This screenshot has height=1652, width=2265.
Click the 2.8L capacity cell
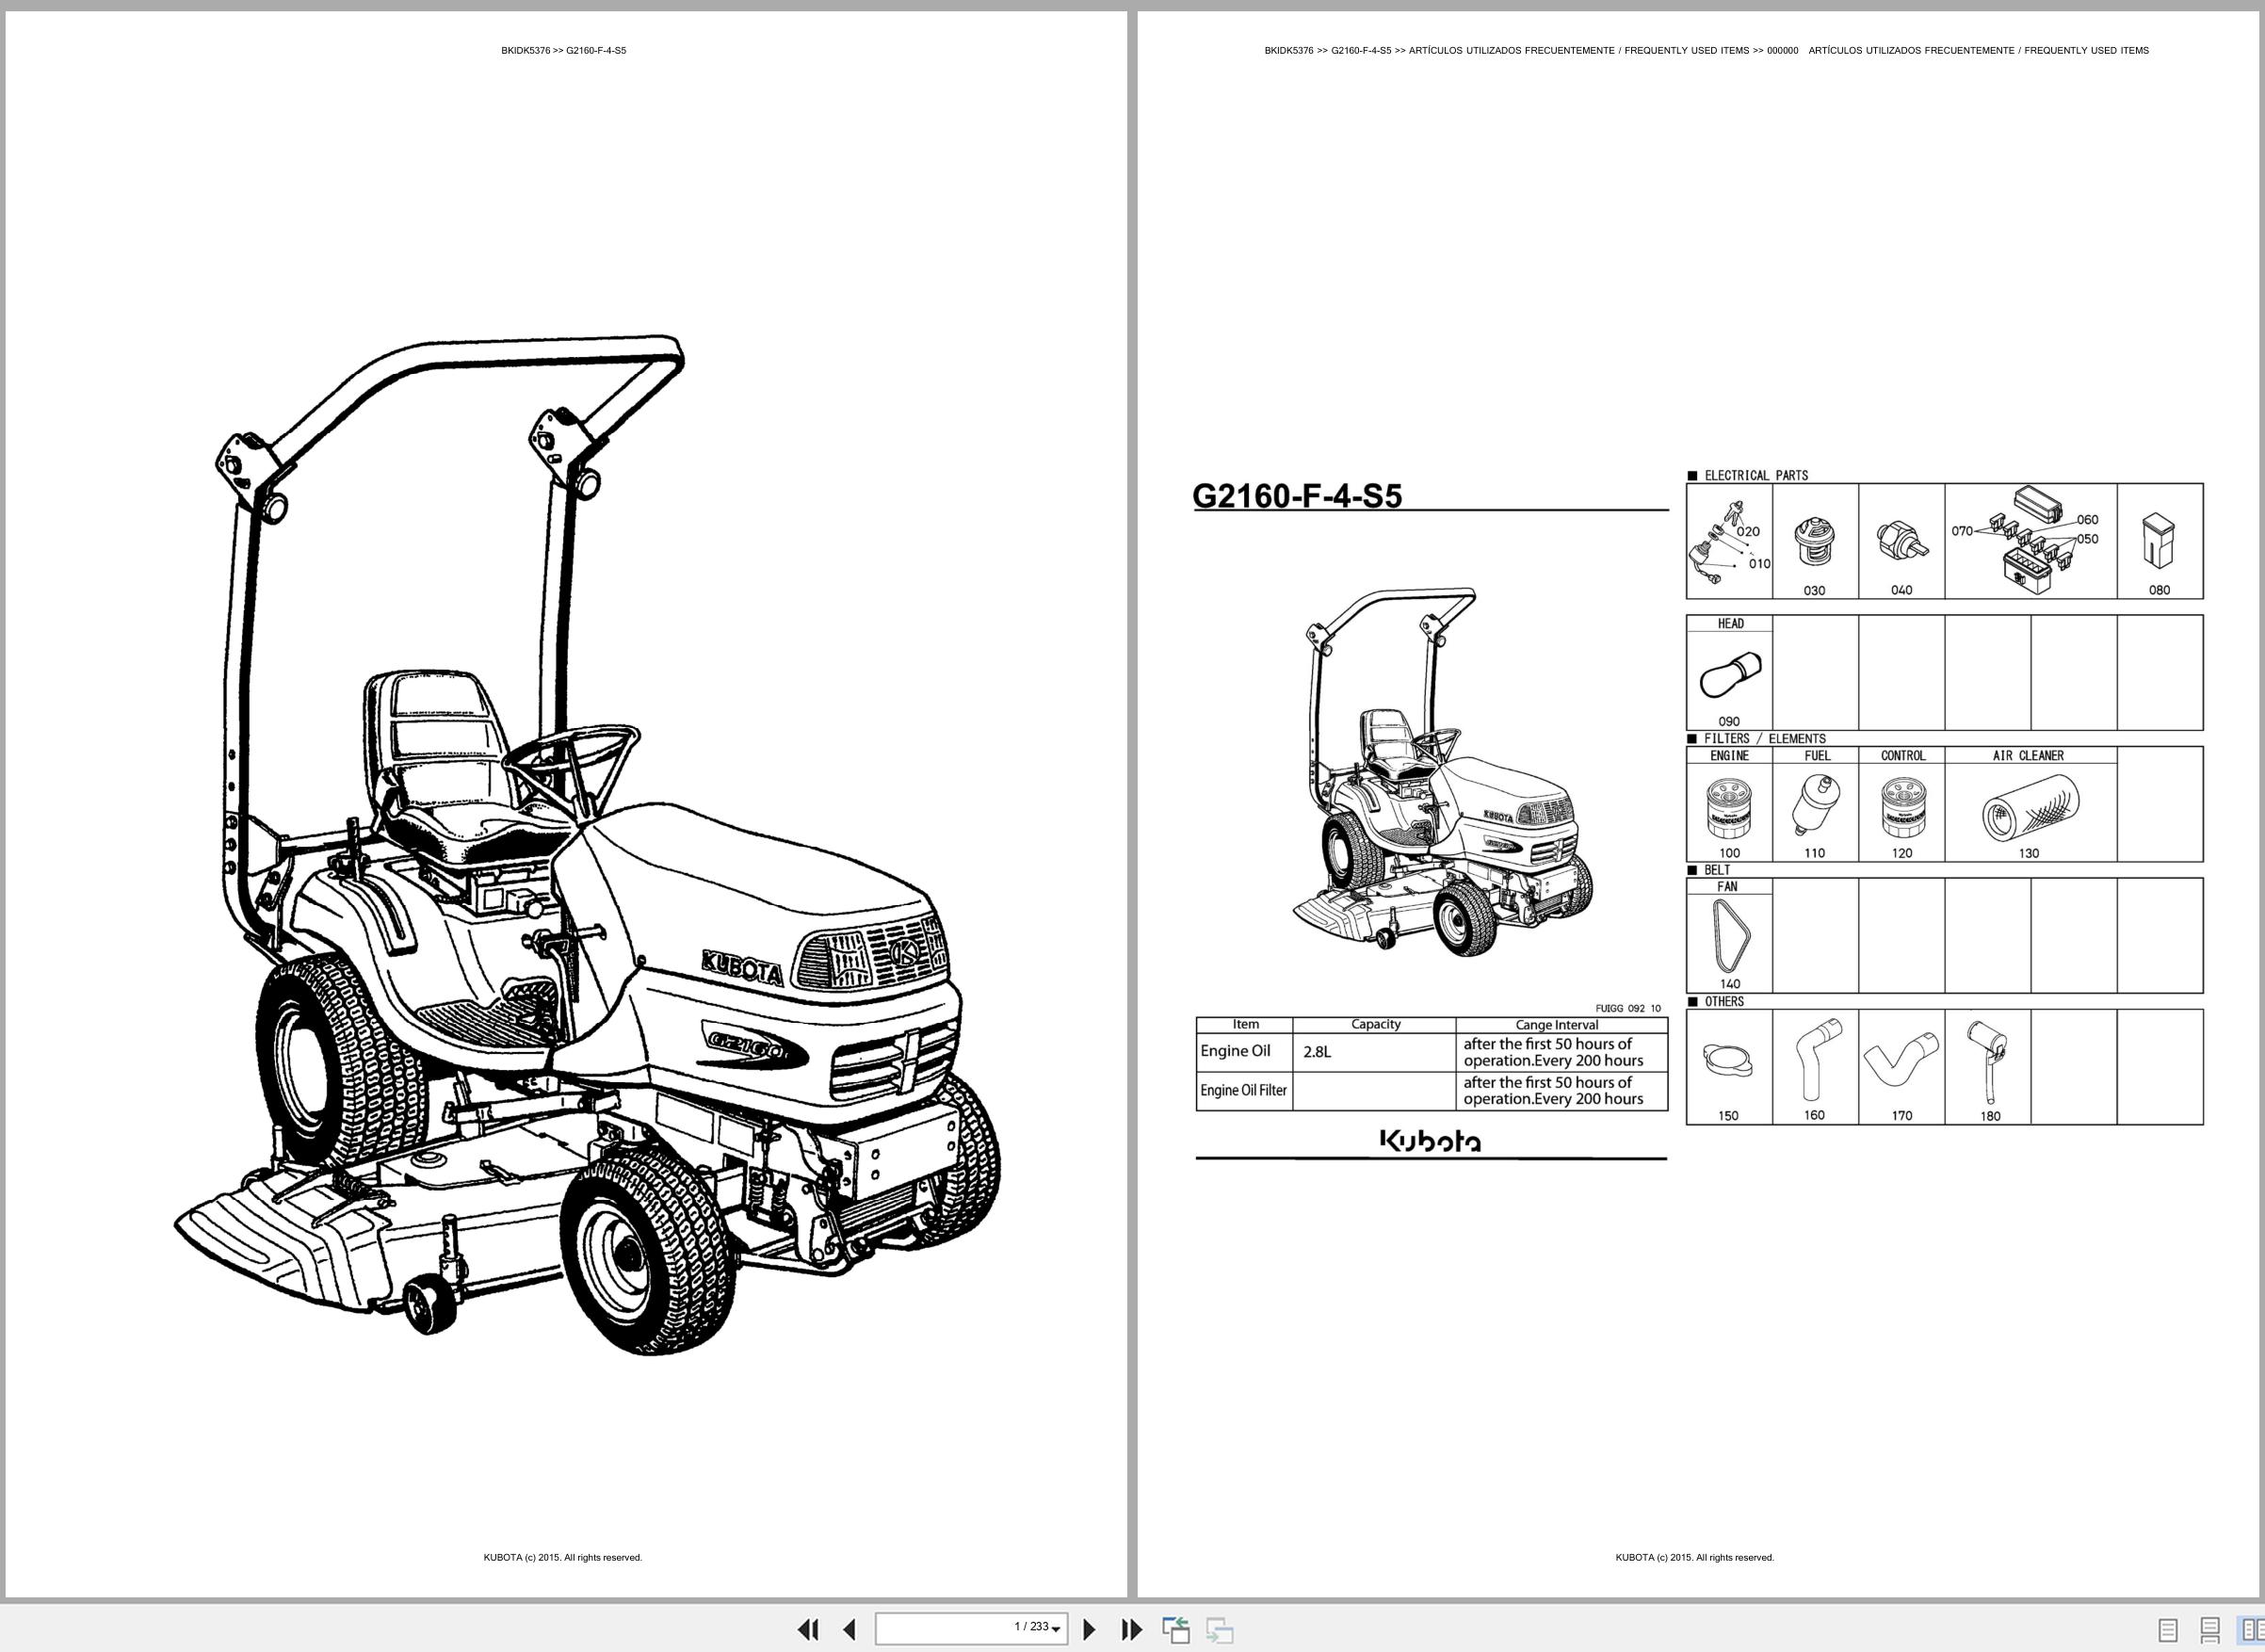1374,1053
